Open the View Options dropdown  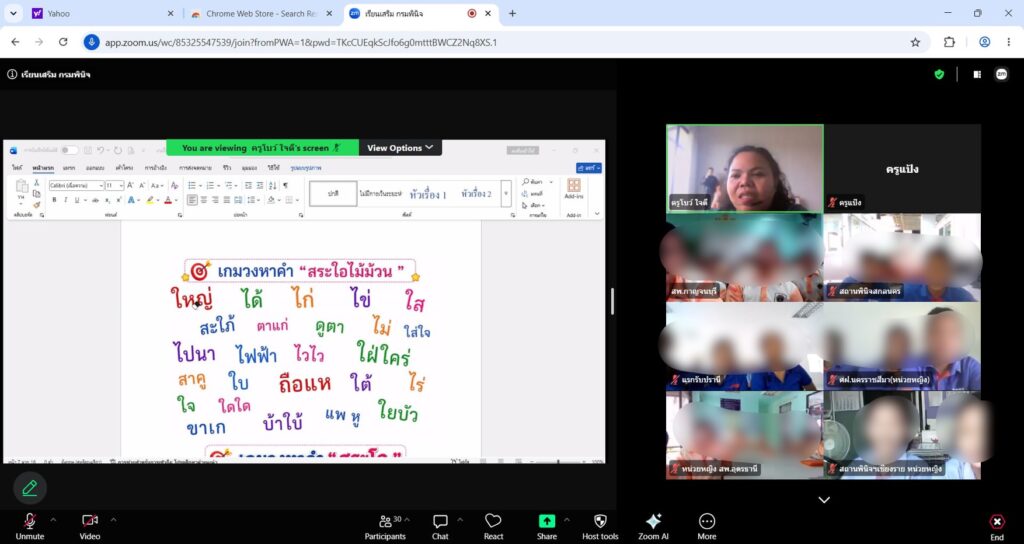pyautogui.click(x=400, y=148)
